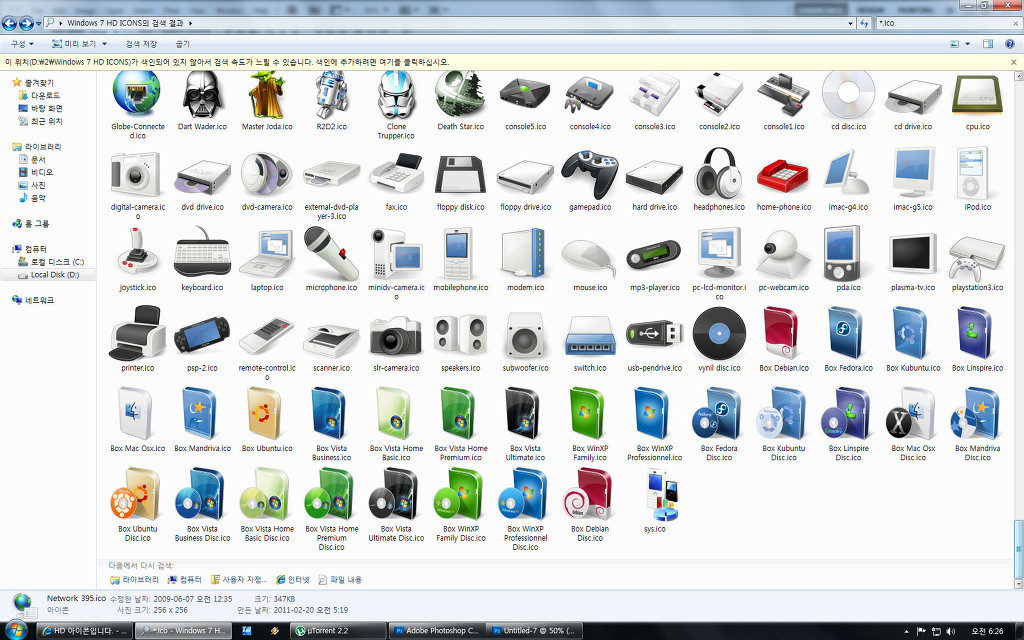Click the 굽기 (Burn) button
The image size is (1024, 640).
pyautogui.click(x=182, y=44)
